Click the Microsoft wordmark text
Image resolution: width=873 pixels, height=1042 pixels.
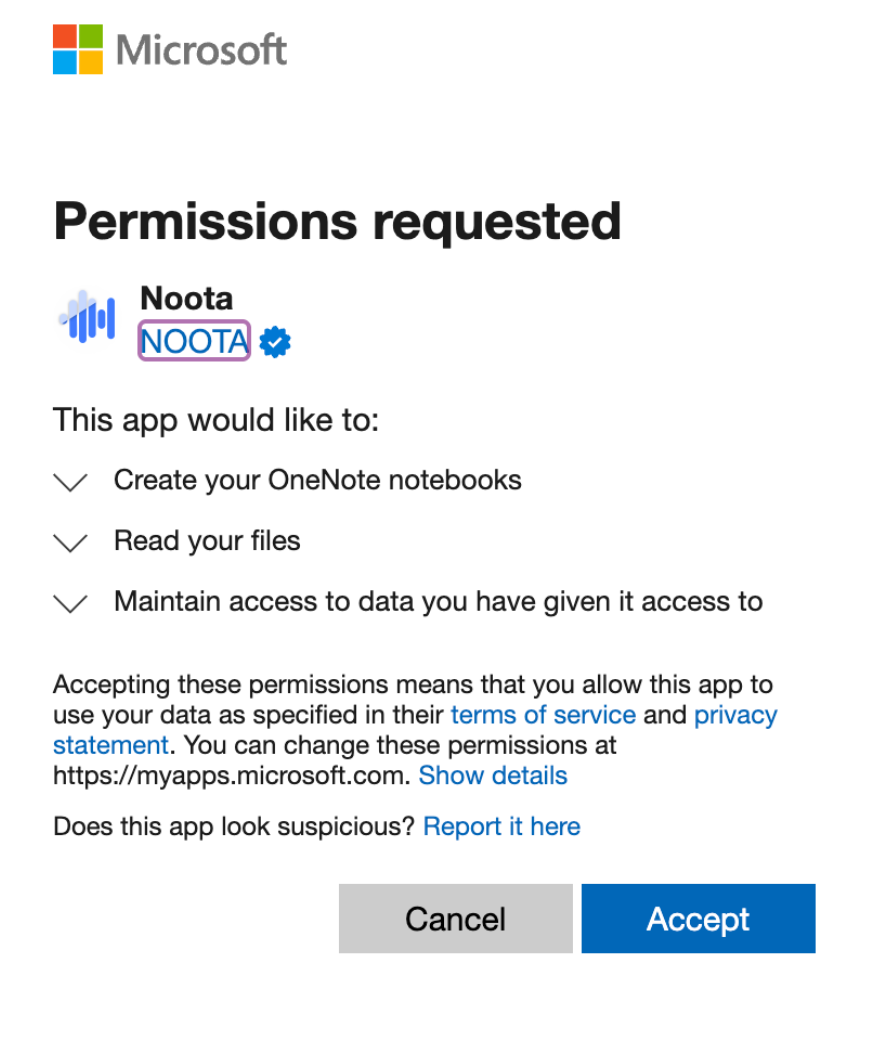point(202,50)
